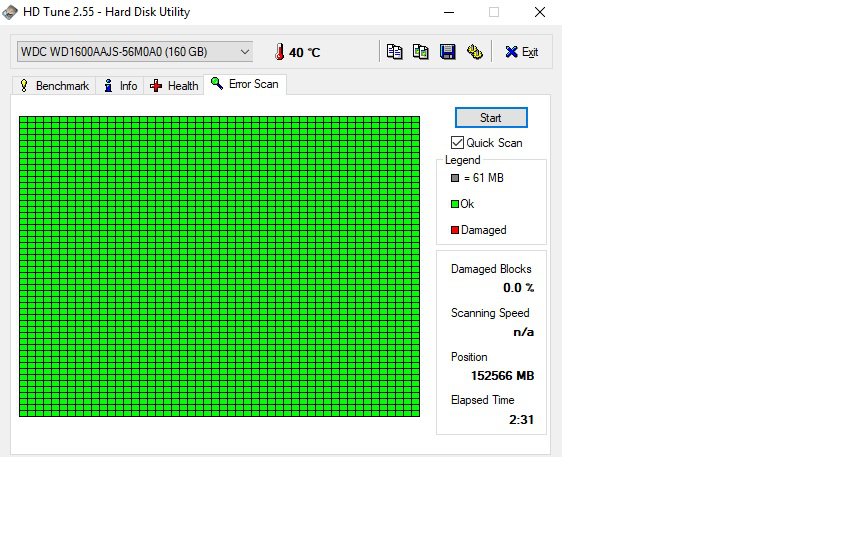Start the error scan
864x540 pixels.
(x=491, y=117)
